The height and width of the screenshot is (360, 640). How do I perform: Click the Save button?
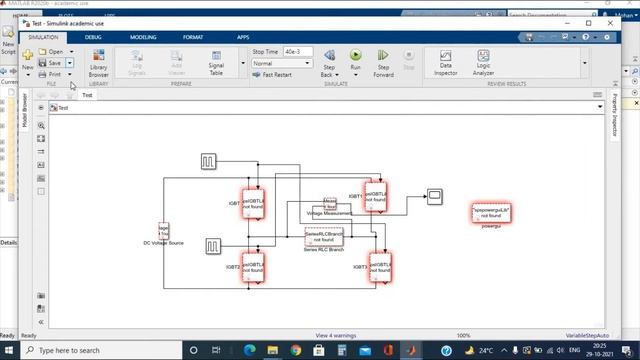tap(50, 63)
